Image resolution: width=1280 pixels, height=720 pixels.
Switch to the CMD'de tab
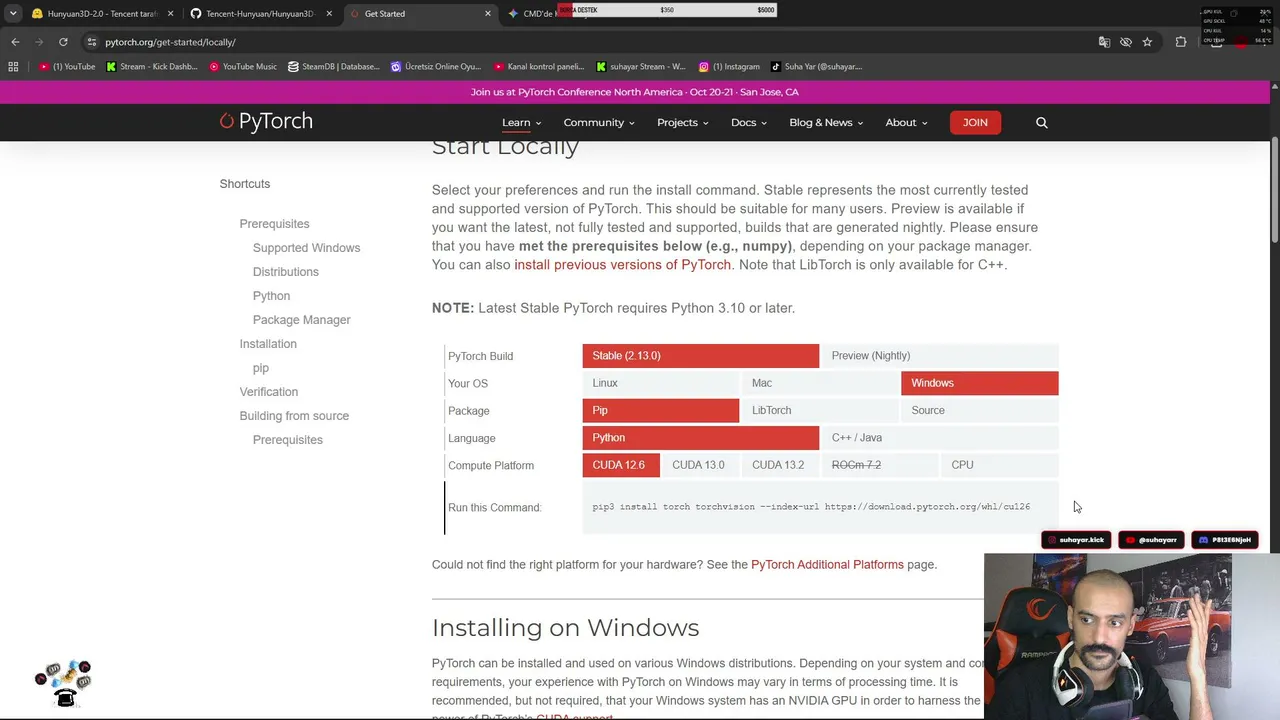(540, 14)
